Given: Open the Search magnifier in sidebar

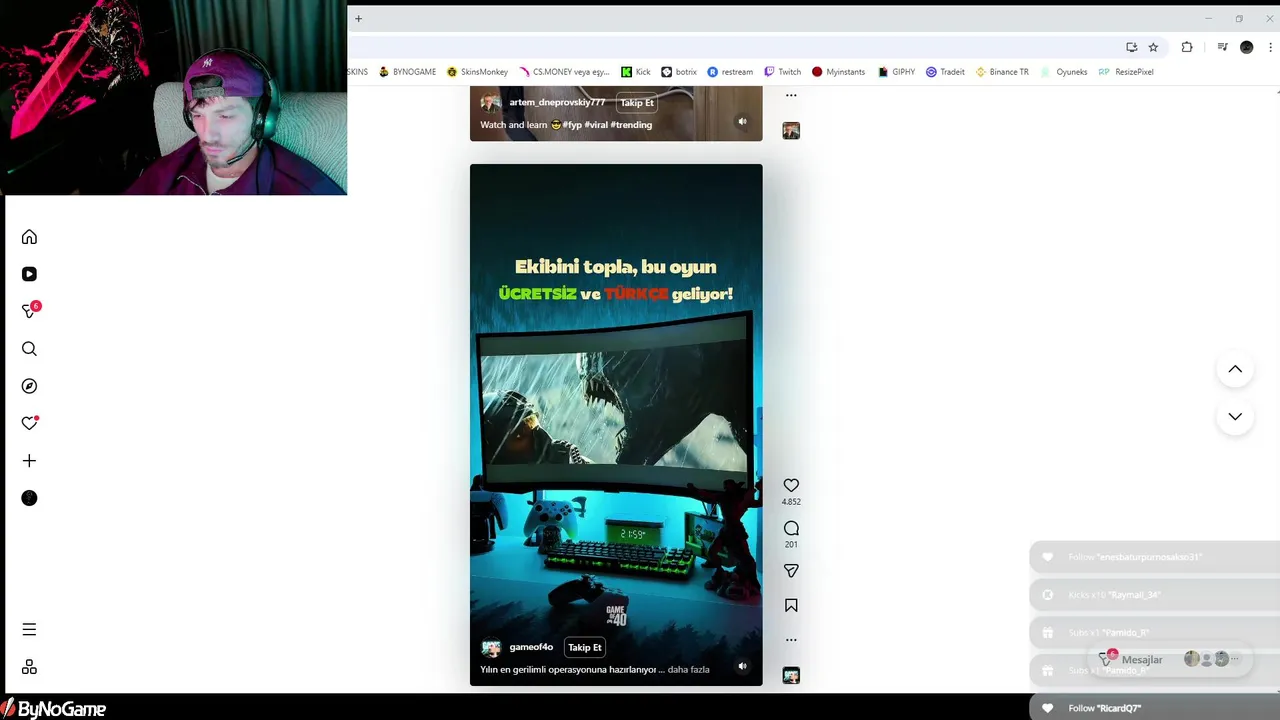Looking at the screenshot, I should pyautogui.click(x=29, y=349).
